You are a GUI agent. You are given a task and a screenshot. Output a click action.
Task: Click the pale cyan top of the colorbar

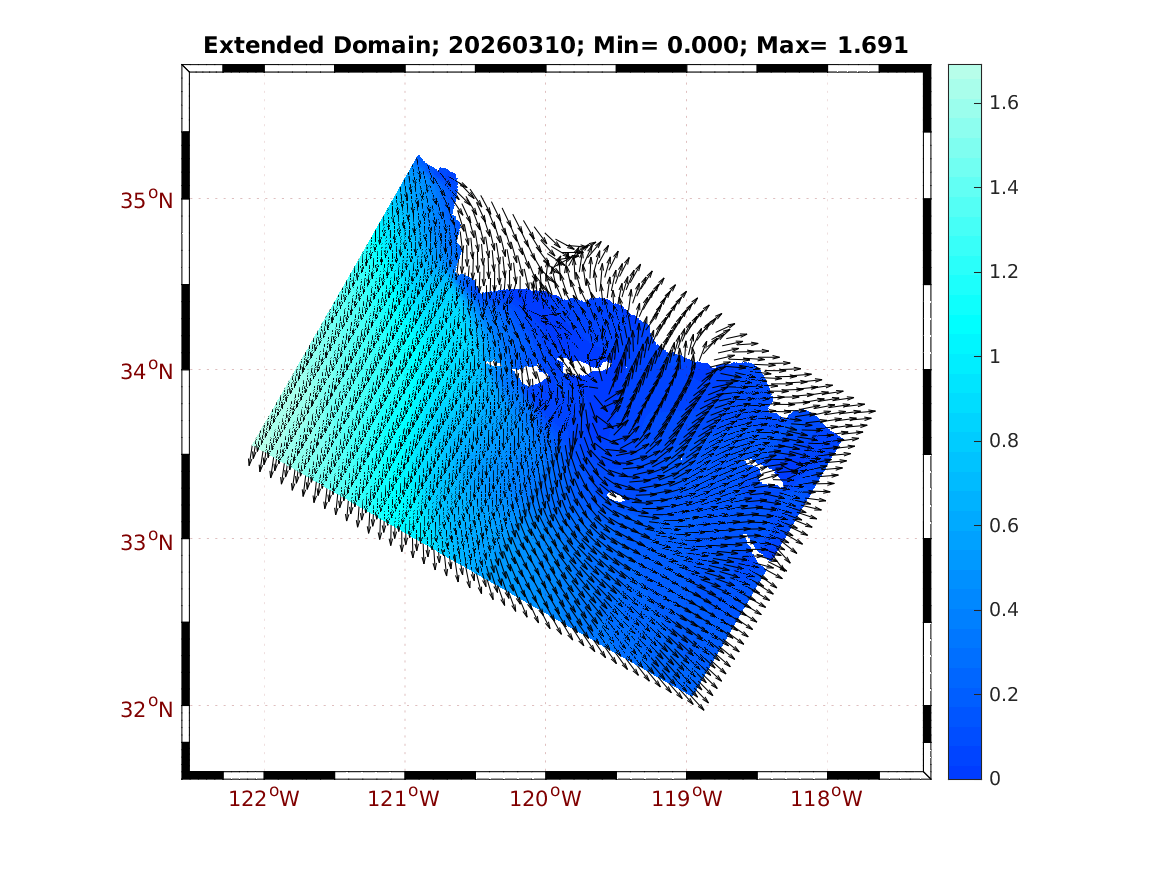click(x=964, y=74)
